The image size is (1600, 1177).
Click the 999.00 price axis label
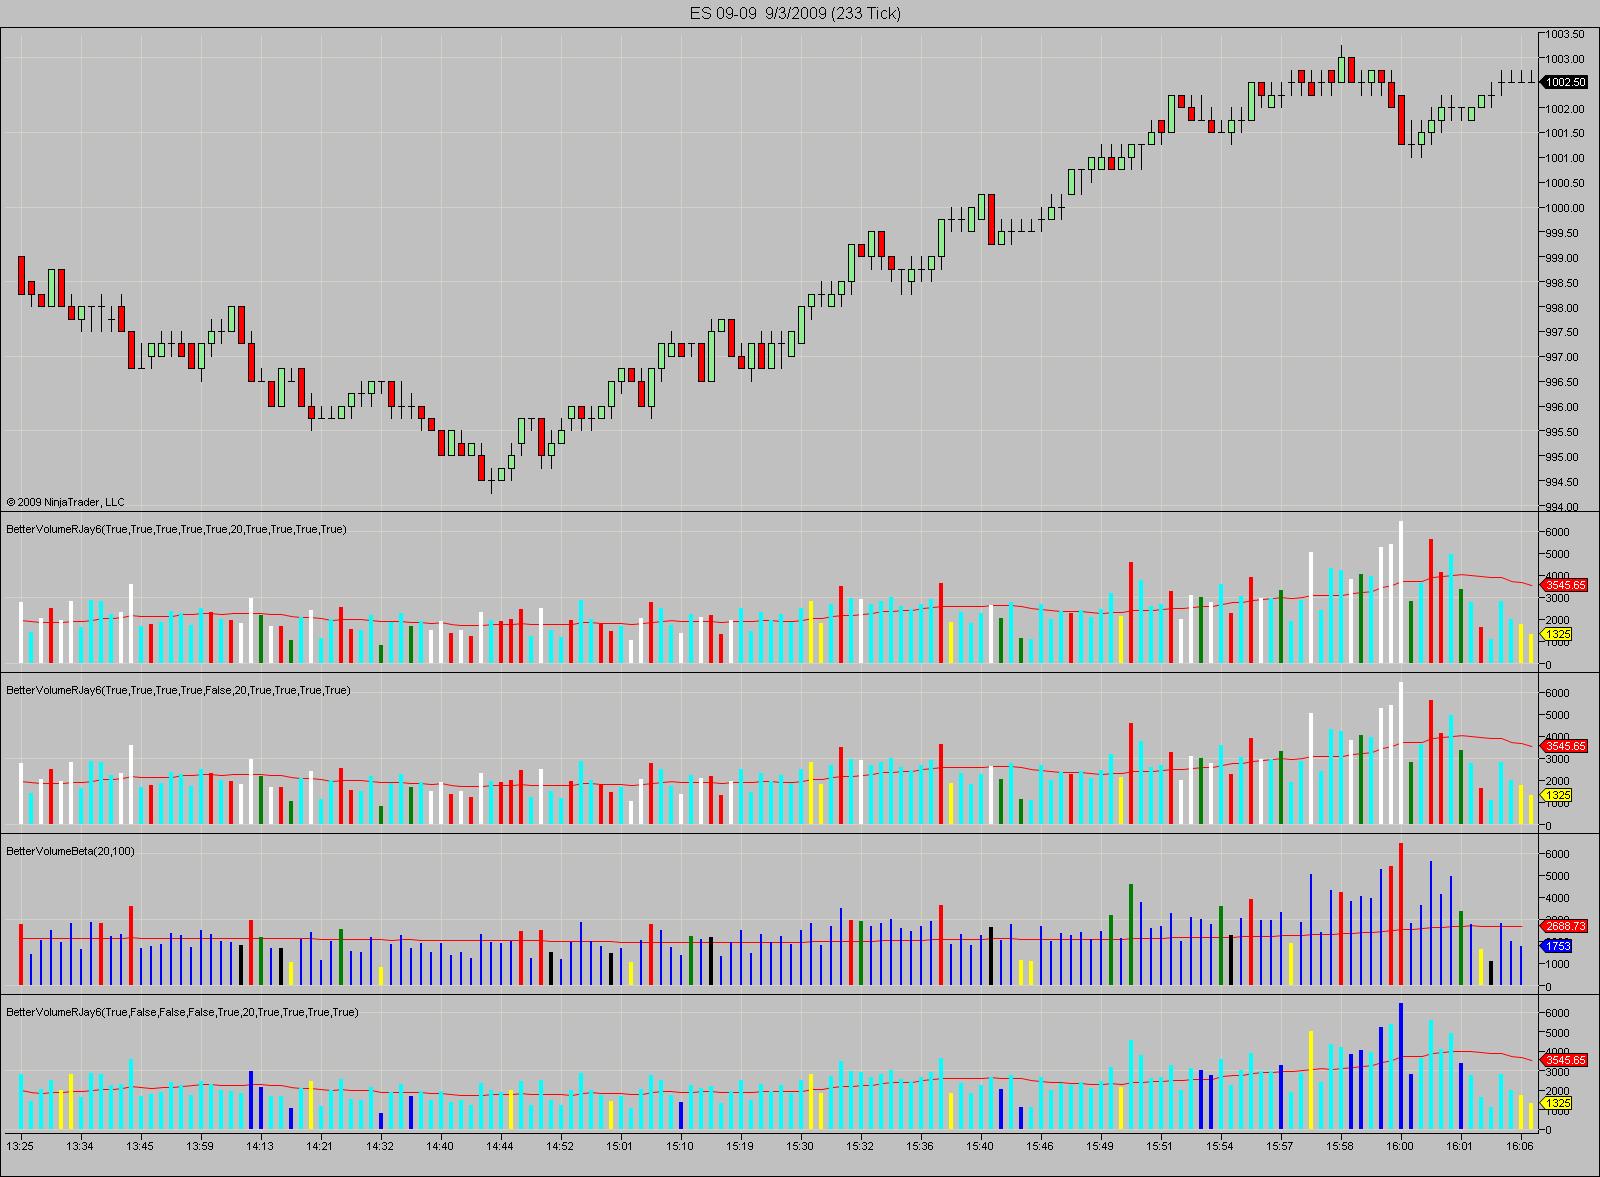point(1563,258)
